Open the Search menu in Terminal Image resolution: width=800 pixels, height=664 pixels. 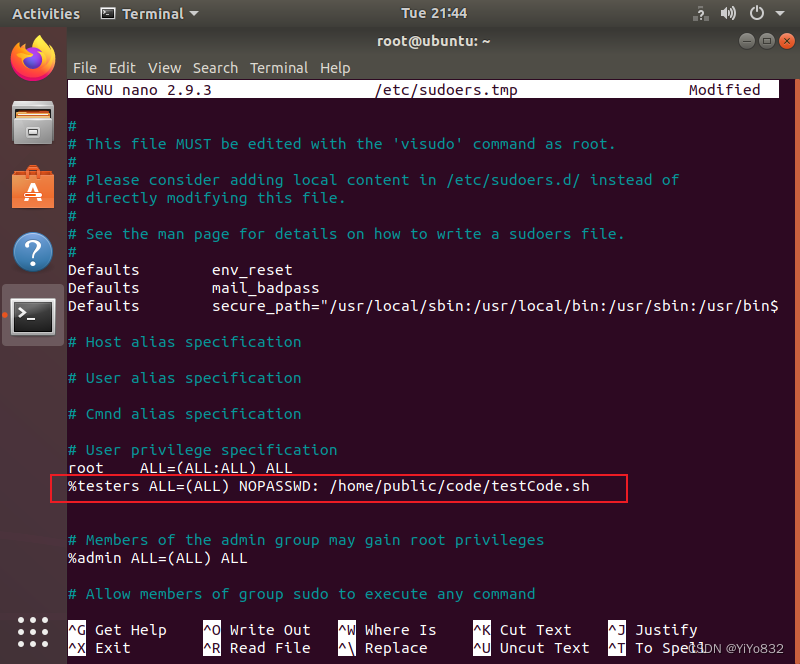point(215,68)
